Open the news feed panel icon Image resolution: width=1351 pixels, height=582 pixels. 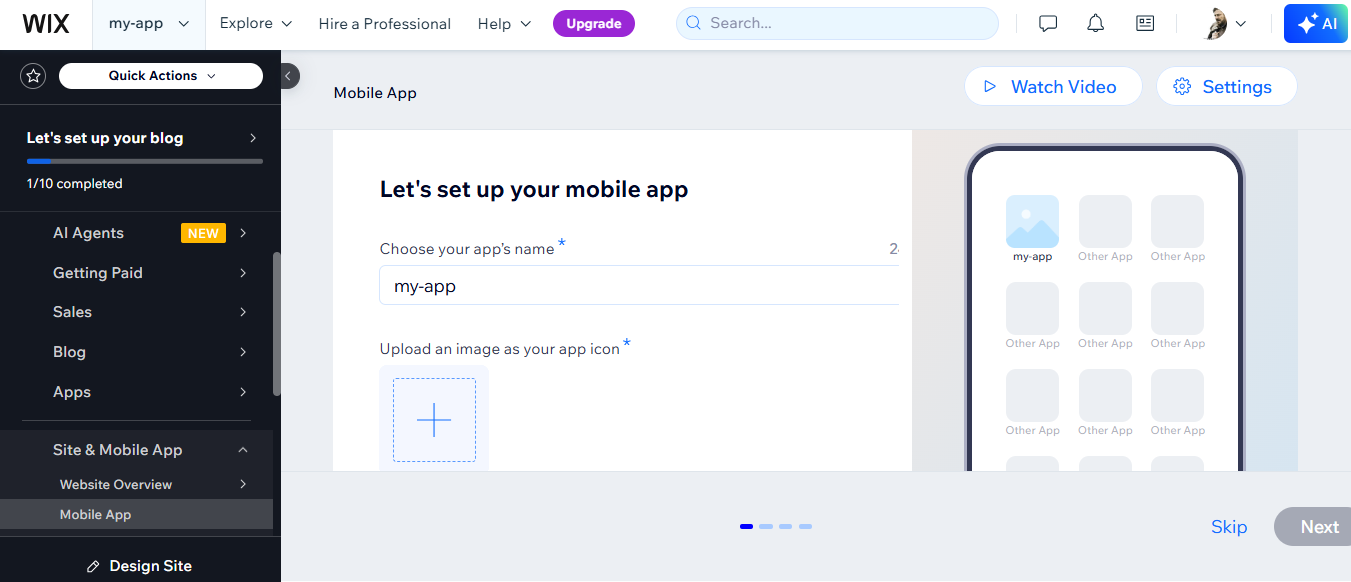point(1145,24)
